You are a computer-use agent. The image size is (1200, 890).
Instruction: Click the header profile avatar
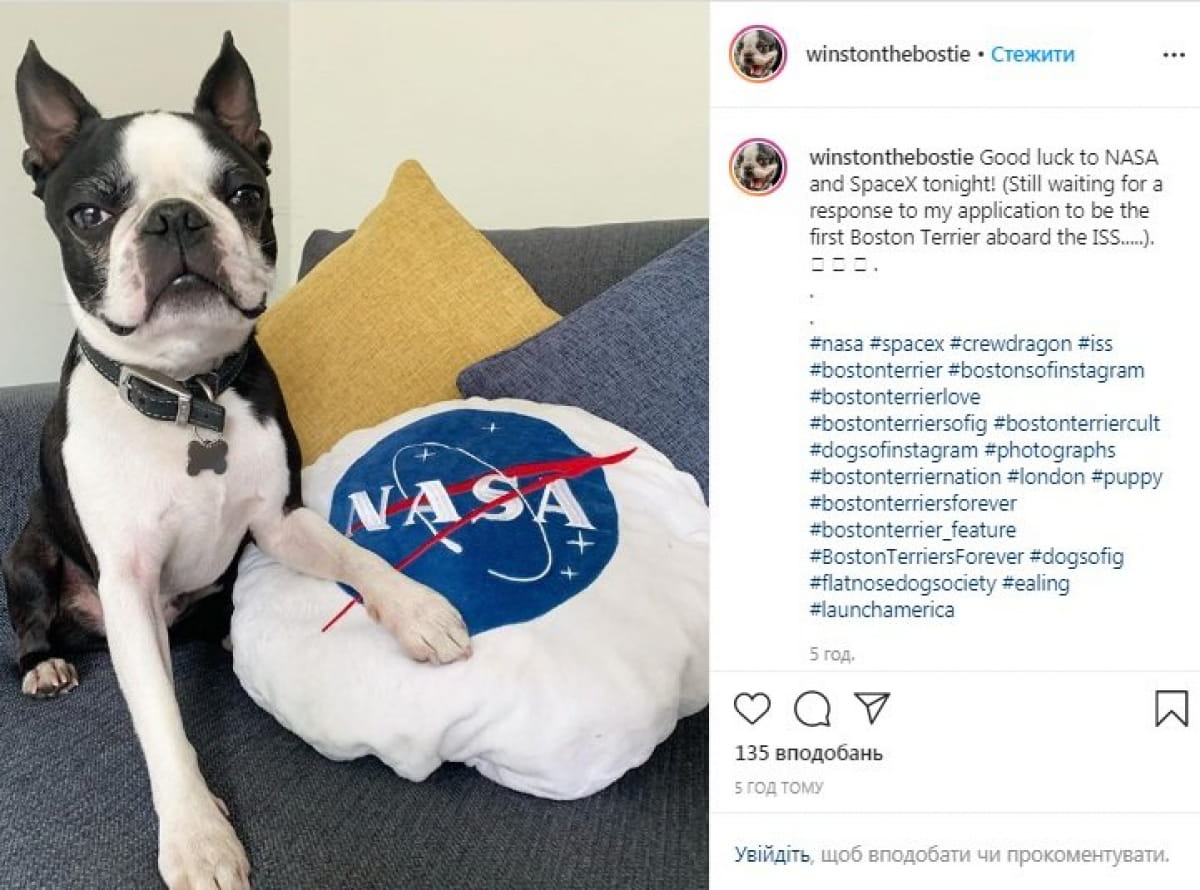[757, 54]
